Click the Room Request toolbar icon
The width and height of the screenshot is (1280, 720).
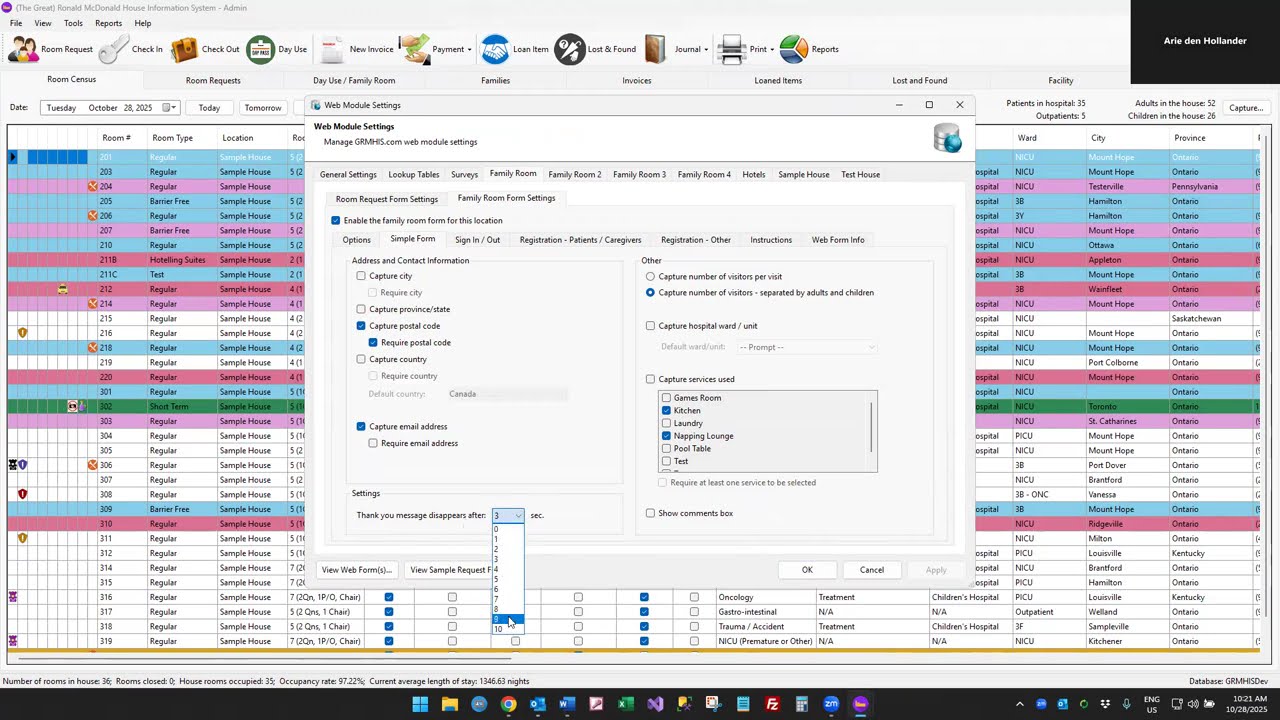(24, 49)
